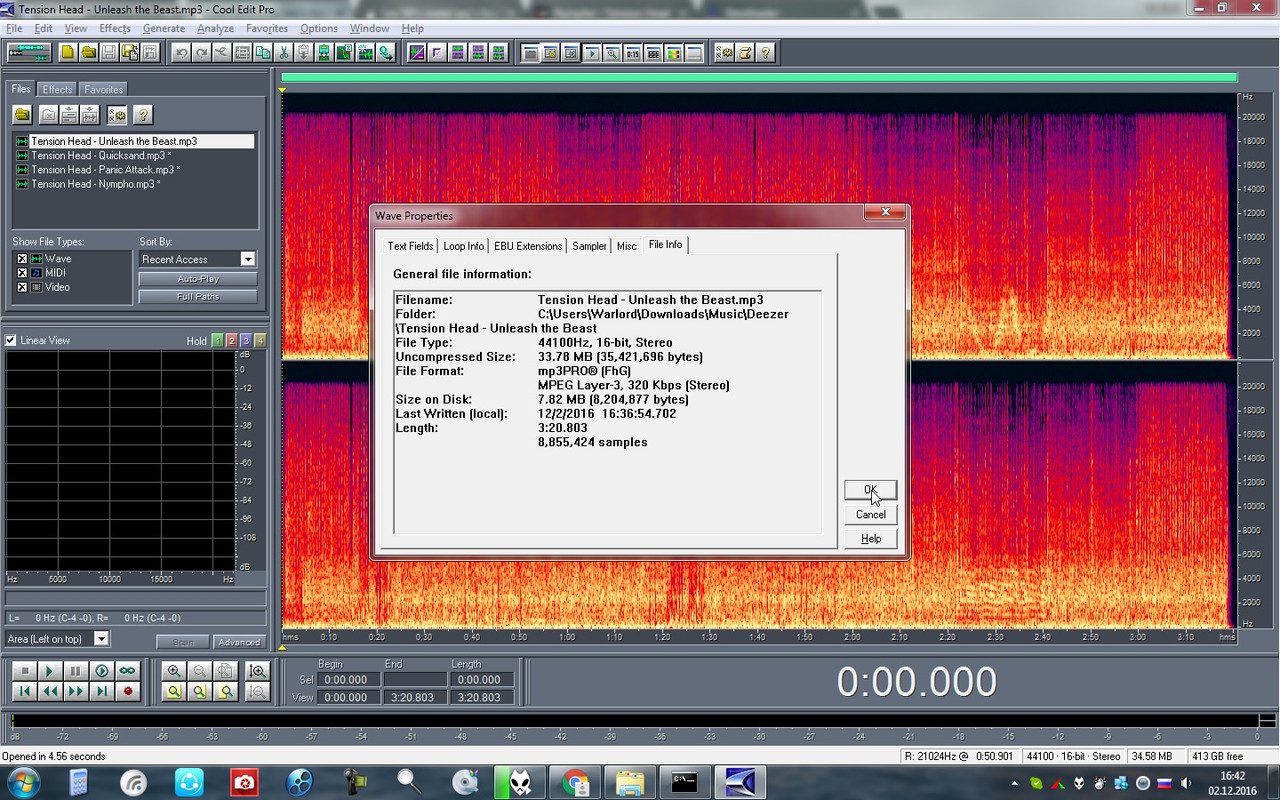This screenshot has width=1280, height=800.
Task: Click Play to End circled button
Action: [102, 671]
